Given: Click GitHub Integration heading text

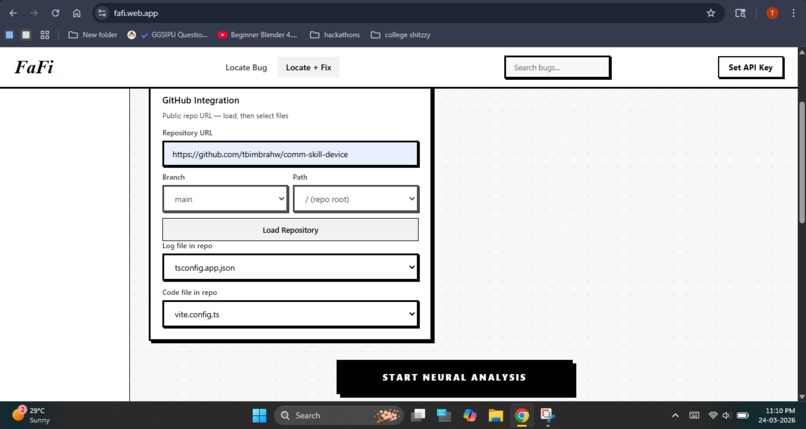Looking at the screenshot, I should point(200,100).
